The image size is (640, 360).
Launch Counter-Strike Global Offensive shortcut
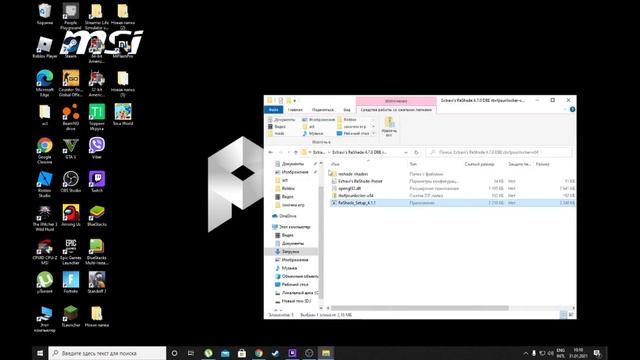pyautogui.click(x=71, y=83)
